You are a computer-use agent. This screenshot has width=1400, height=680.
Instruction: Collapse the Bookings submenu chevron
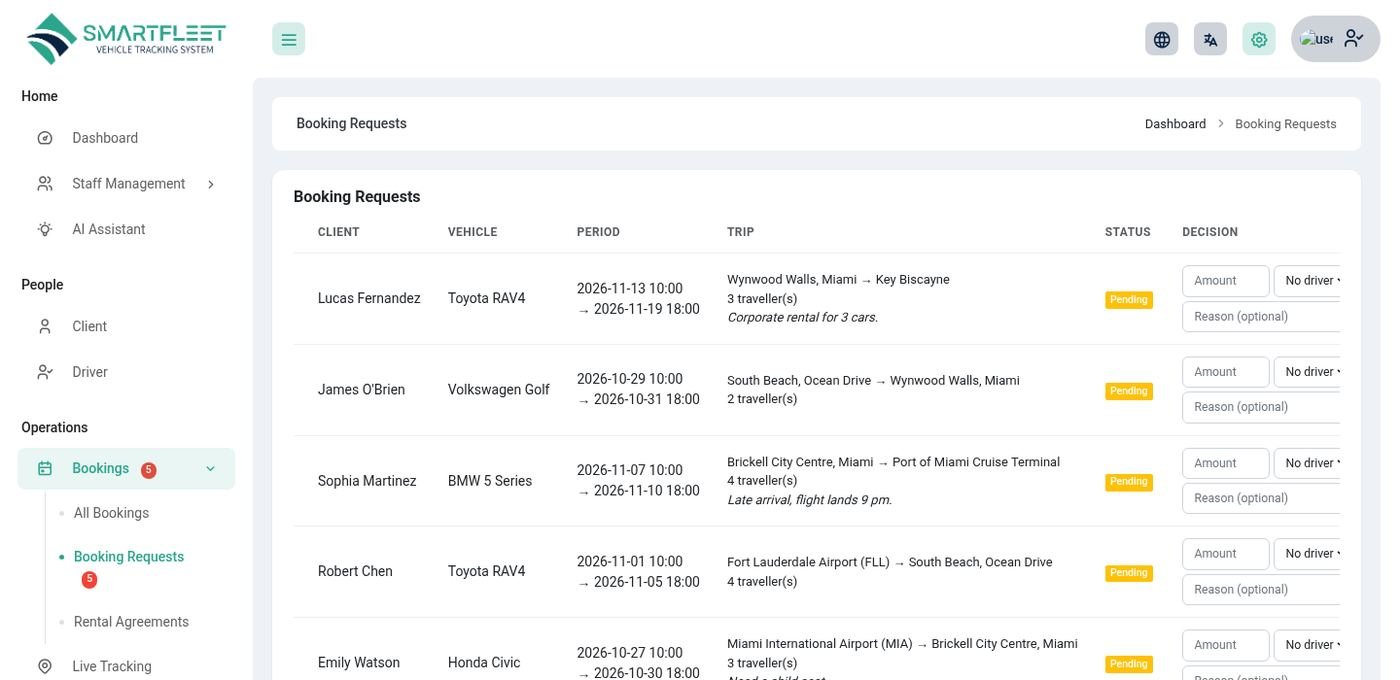210,468
